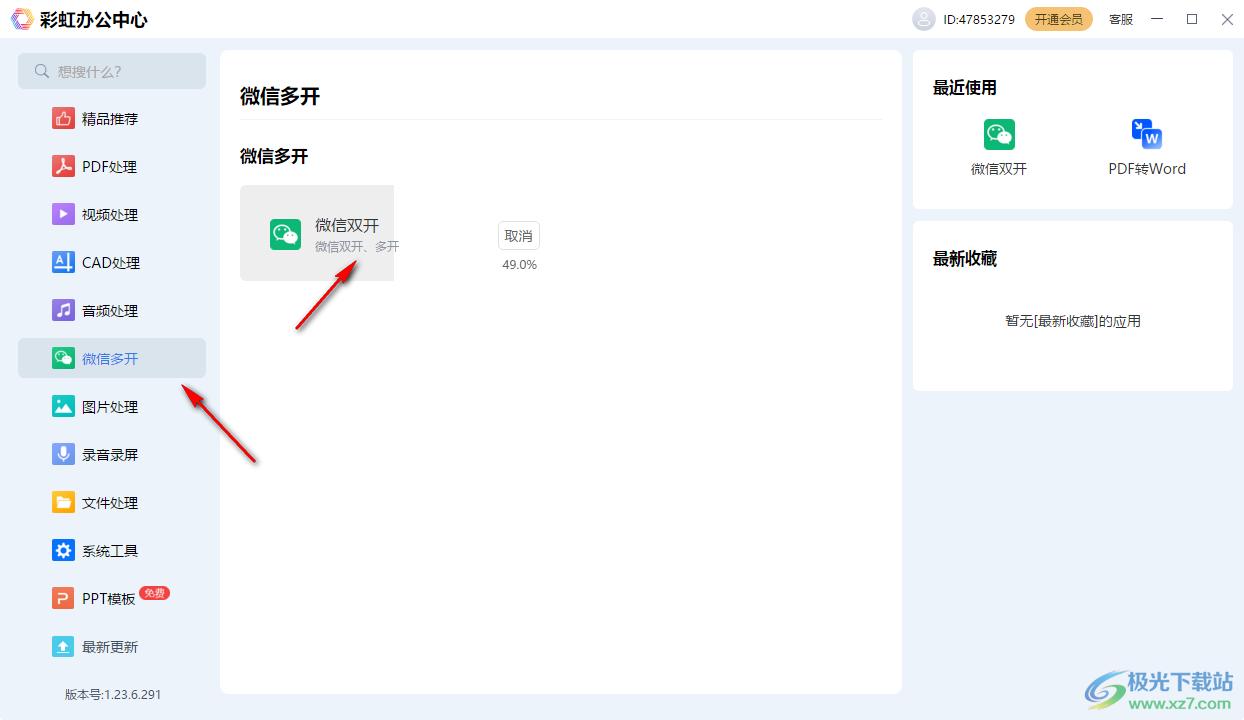Click the 开通会员 membership button
The image size is (1244, 720).
(x=1058, y=19)
